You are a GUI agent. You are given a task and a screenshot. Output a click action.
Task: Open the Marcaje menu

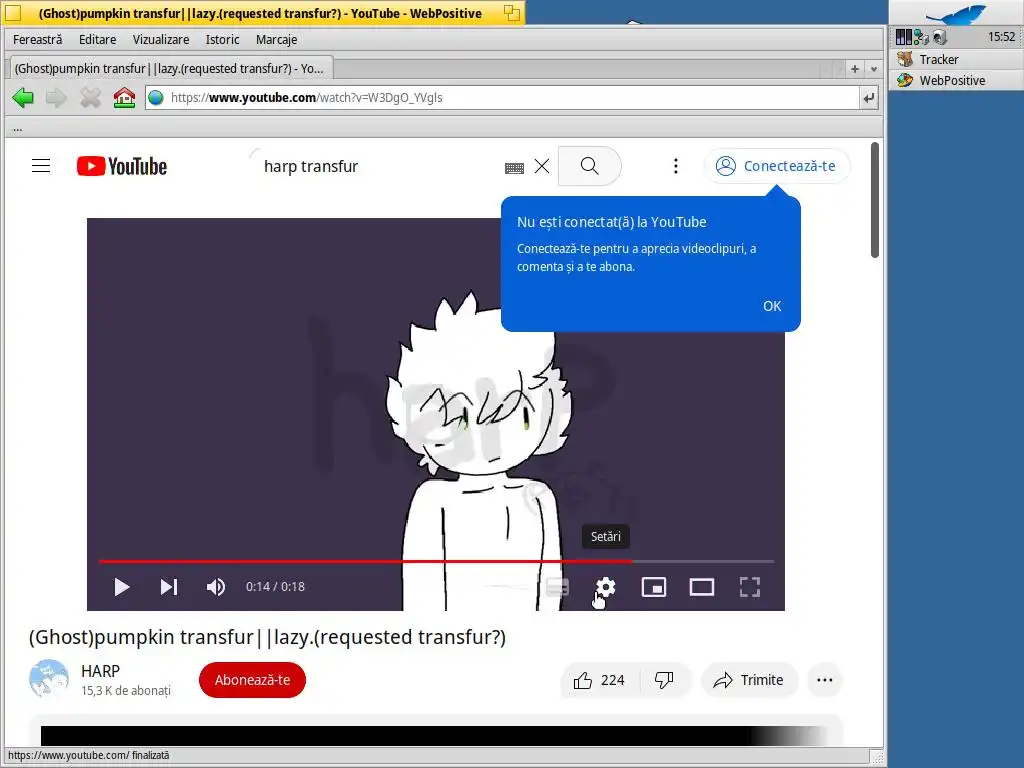click(276, 40)
